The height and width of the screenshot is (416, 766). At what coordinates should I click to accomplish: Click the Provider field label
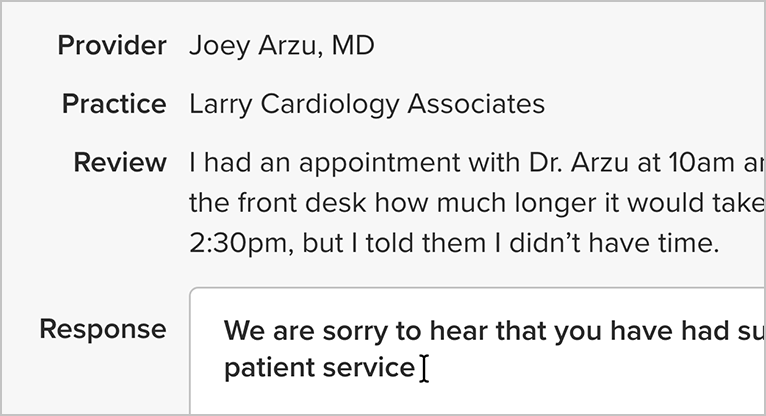click(112, 45)
